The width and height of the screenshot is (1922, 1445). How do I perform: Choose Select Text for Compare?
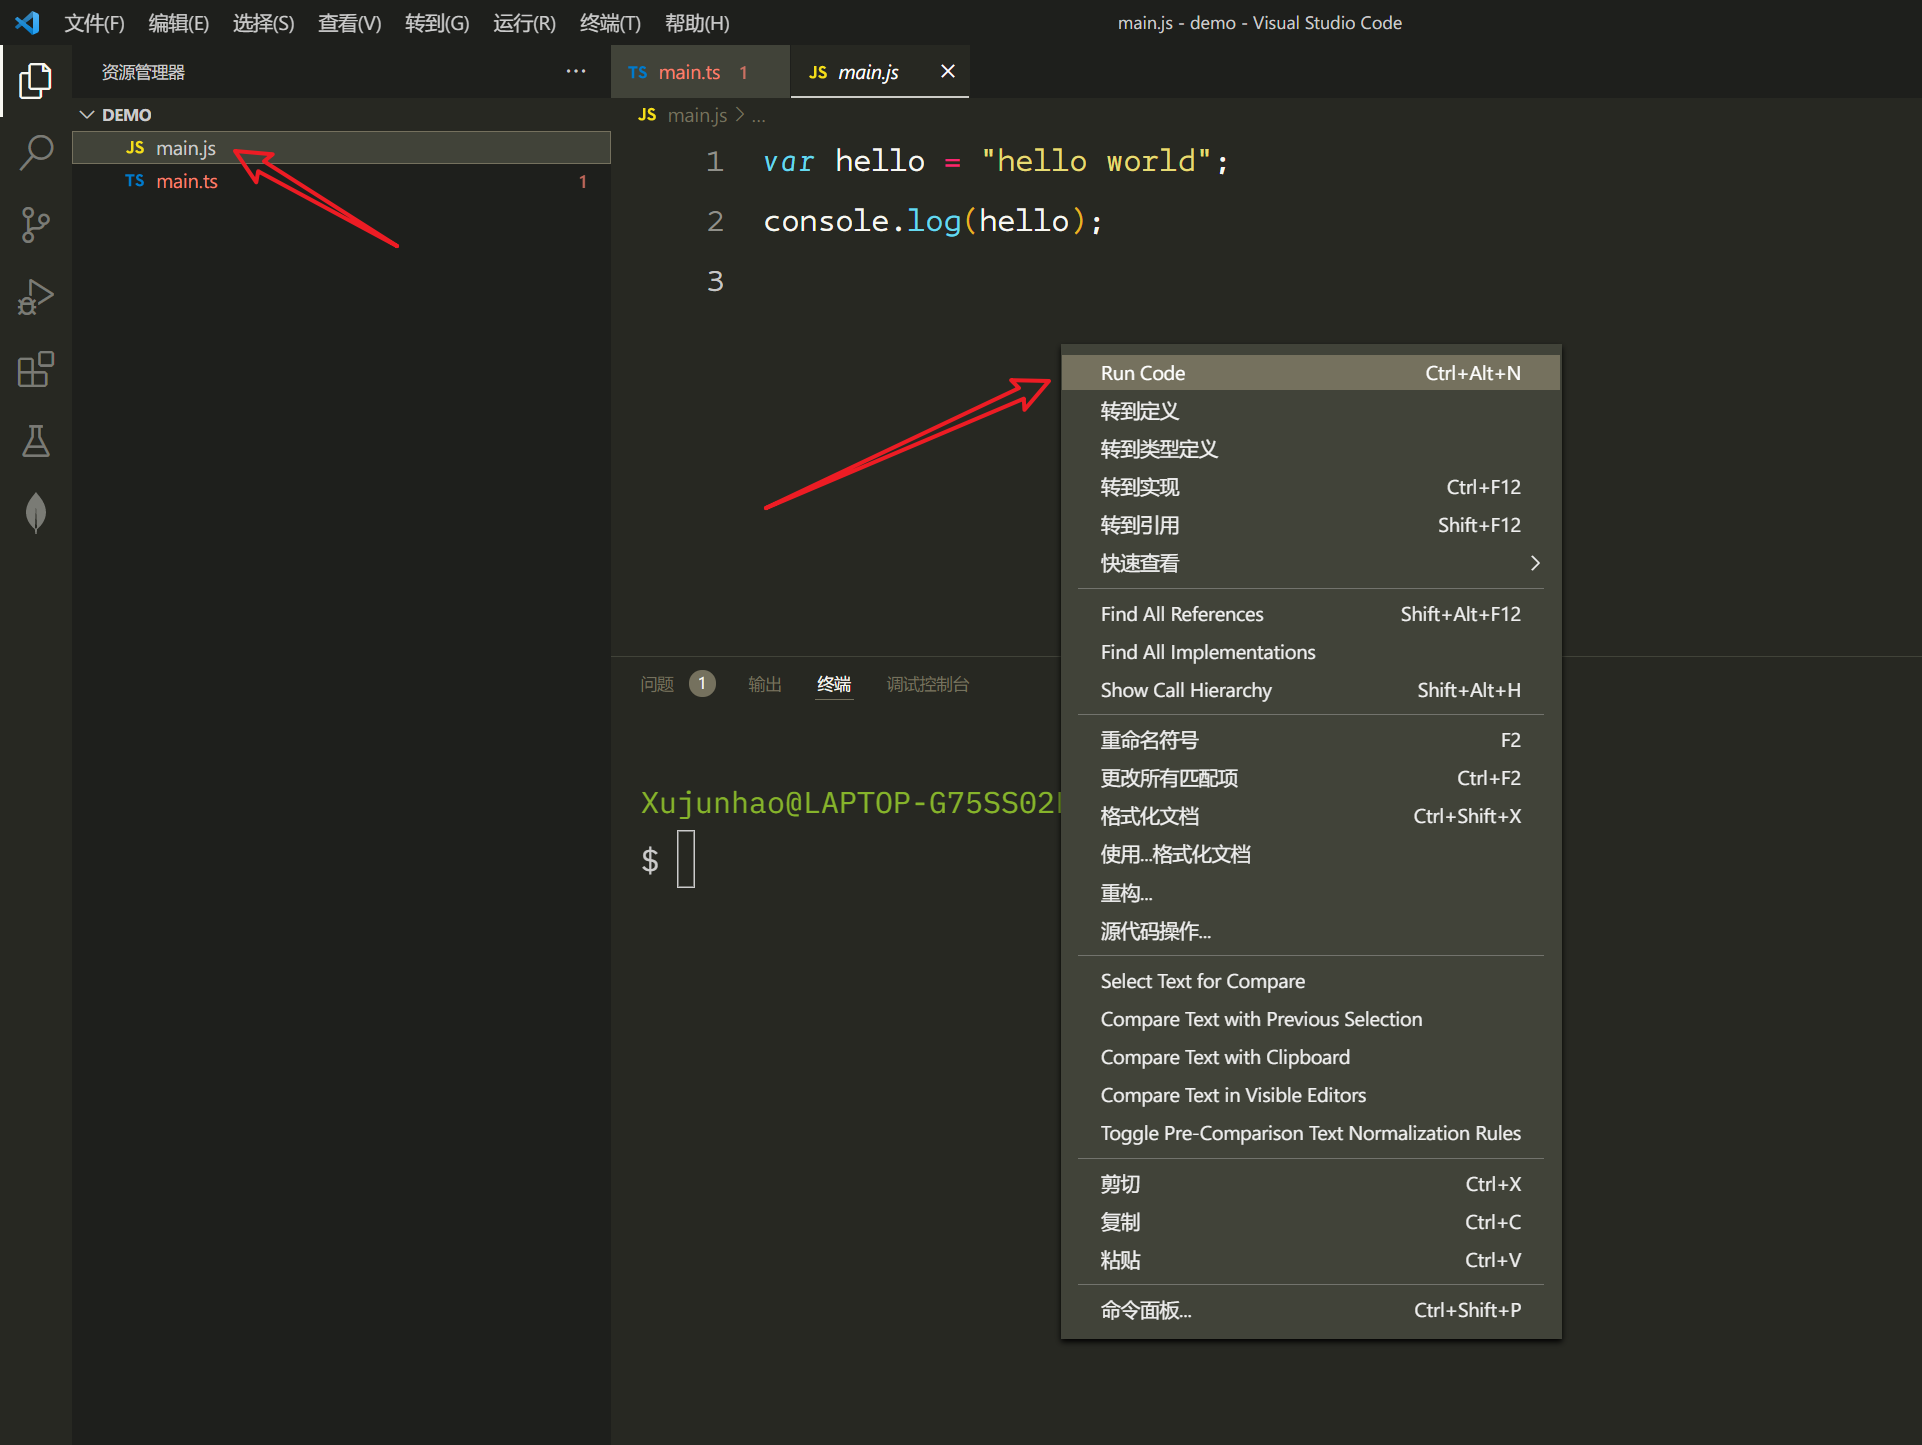(1310, 981)
